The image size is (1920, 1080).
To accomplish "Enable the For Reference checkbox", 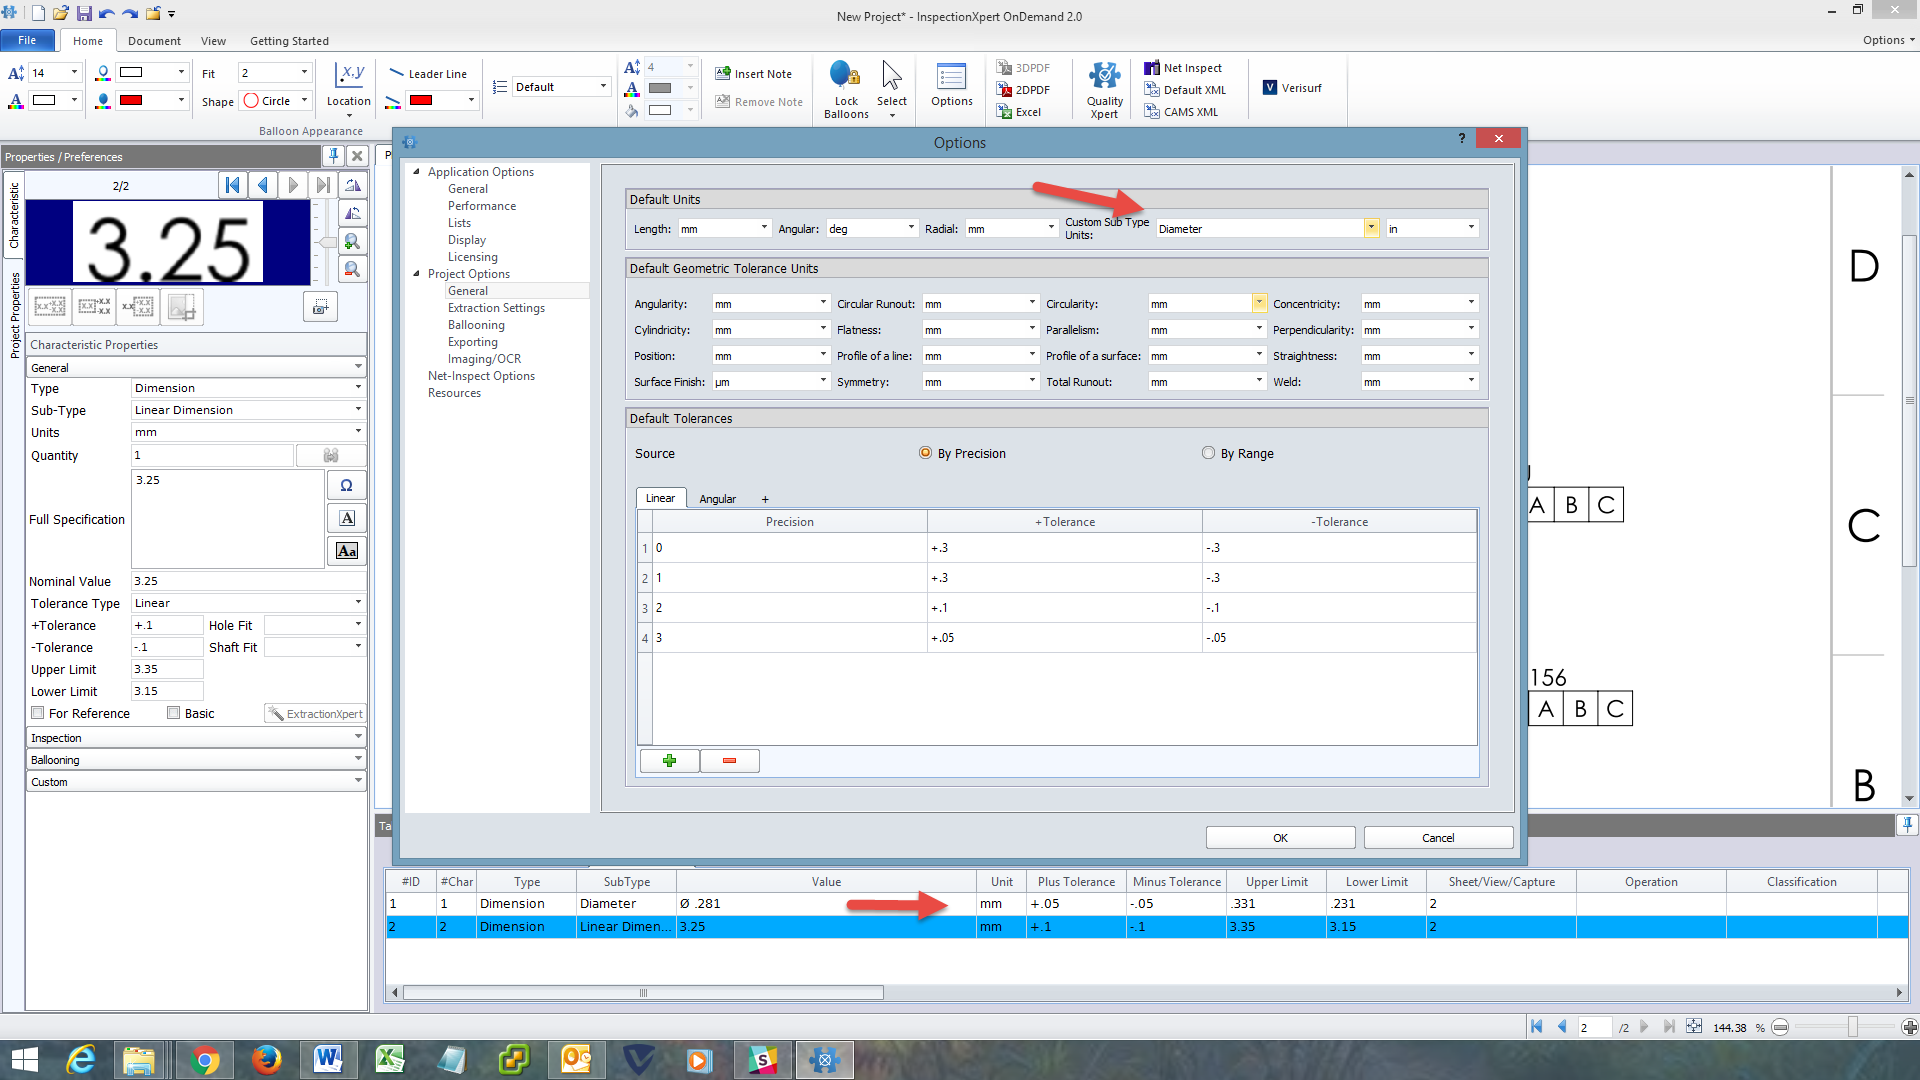I will click(38, 712).
